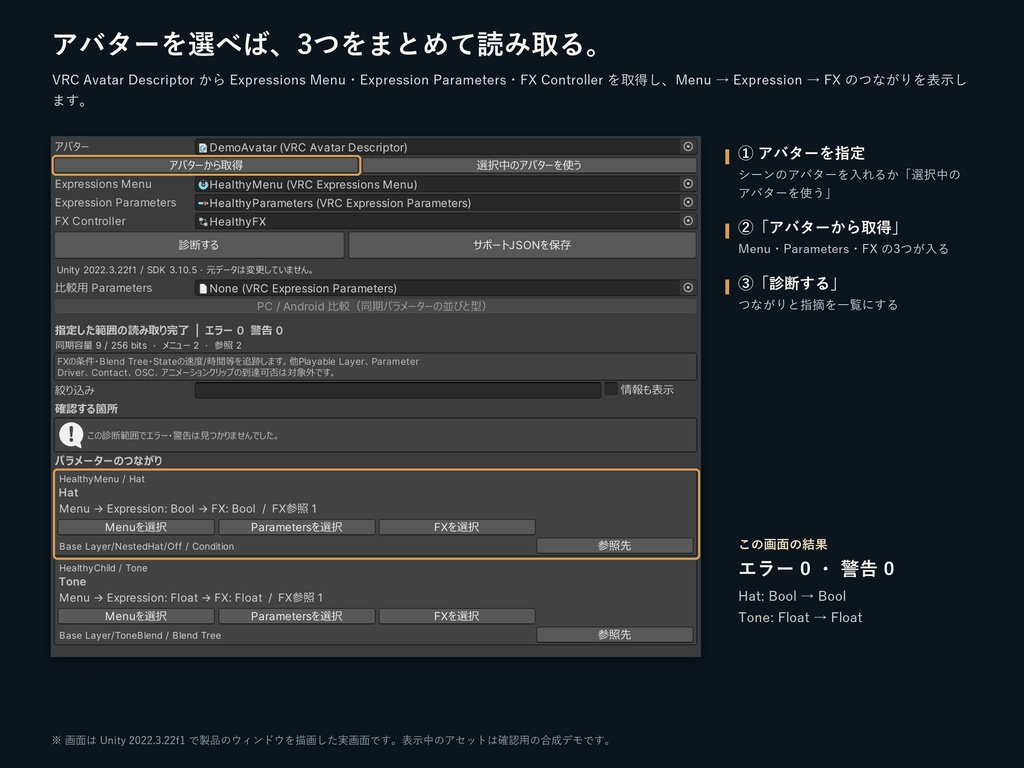Screen dimensions: 1024x768
Task: Click 'Unity 2022.3.22f1 / SDK 3.10.5' info line
Action: [127, 270]
